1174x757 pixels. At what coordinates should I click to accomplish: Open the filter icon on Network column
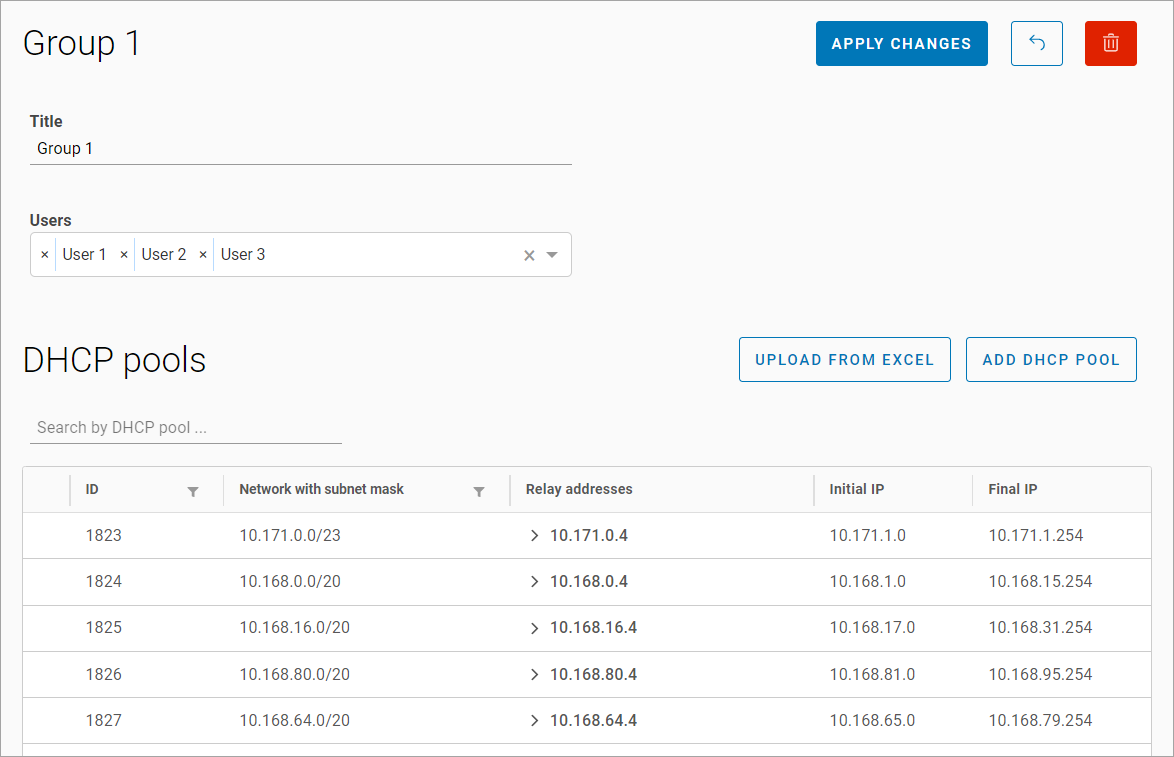coord(480,491)
